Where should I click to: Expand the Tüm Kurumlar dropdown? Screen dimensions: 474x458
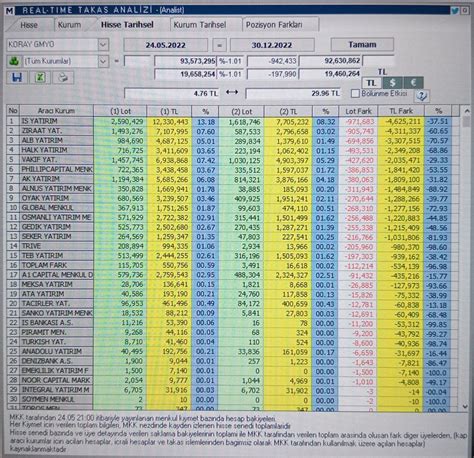103,61
